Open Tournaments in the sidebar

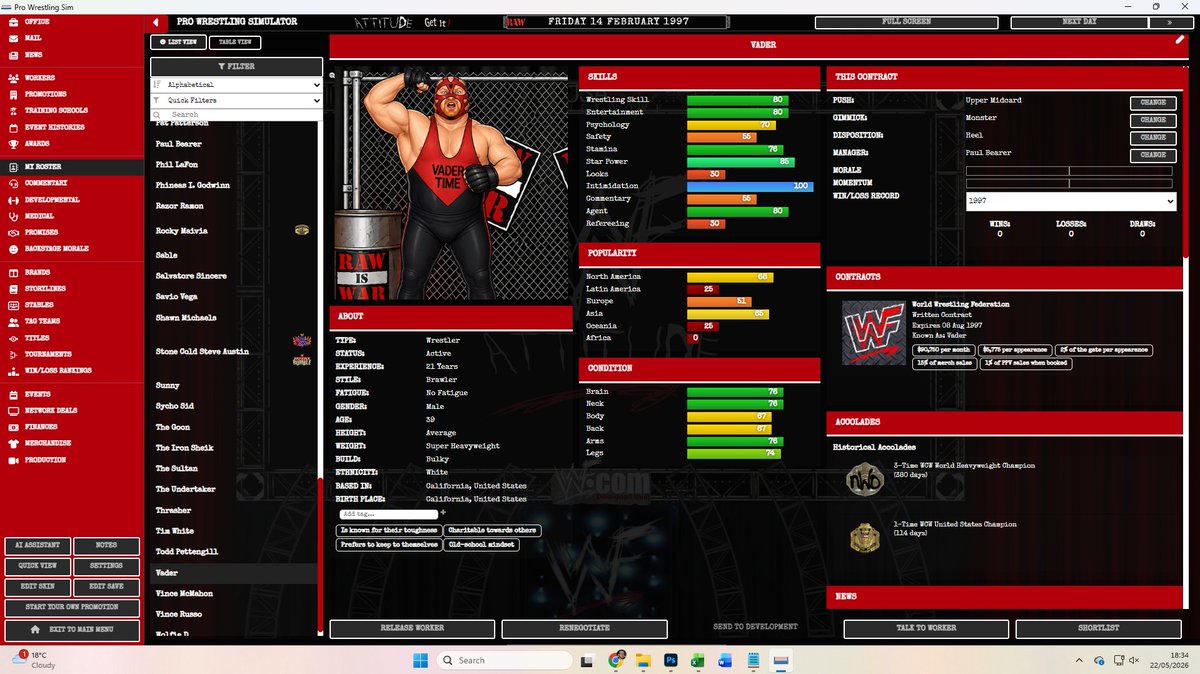(48, 354)
